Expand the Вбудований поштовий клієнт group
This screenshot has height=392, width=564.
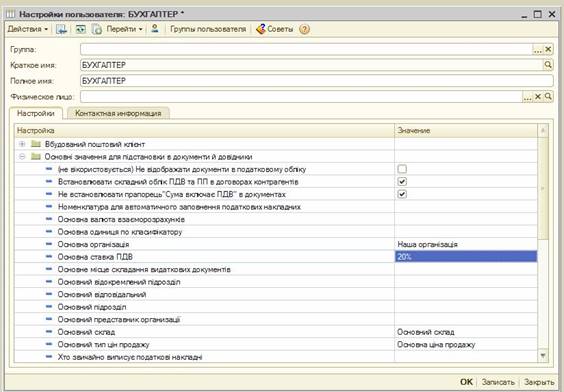point(22,144)
